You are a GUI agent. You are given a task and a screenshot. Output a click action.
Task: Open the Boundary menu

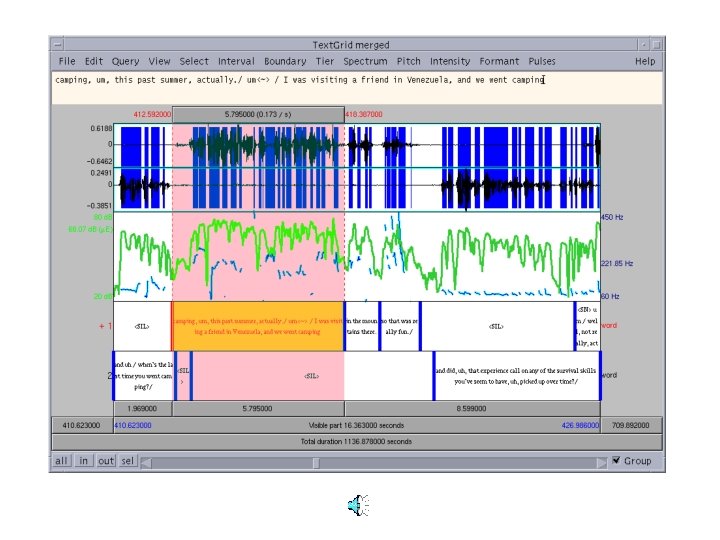tap(285, 61)
